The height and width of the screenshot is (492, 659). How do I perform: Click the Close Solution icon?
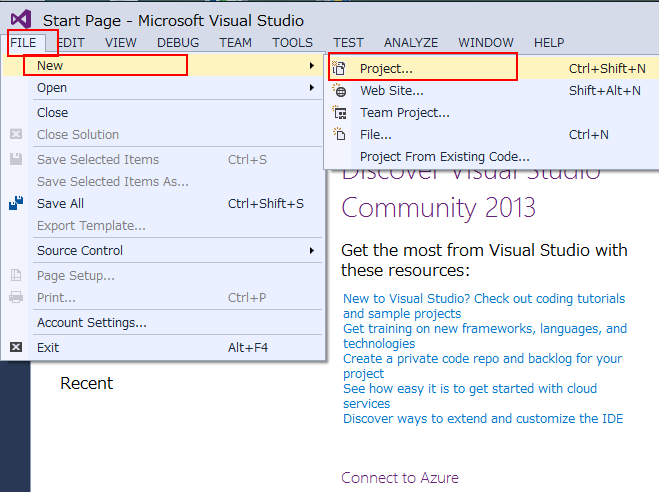[x=16, y=134]
